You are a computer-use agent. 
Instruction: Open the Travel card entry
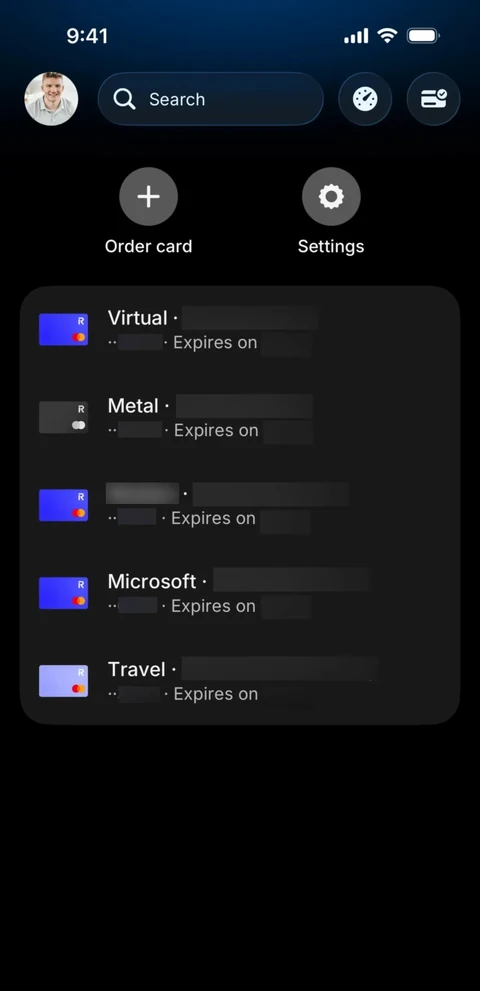coord(240,681)
